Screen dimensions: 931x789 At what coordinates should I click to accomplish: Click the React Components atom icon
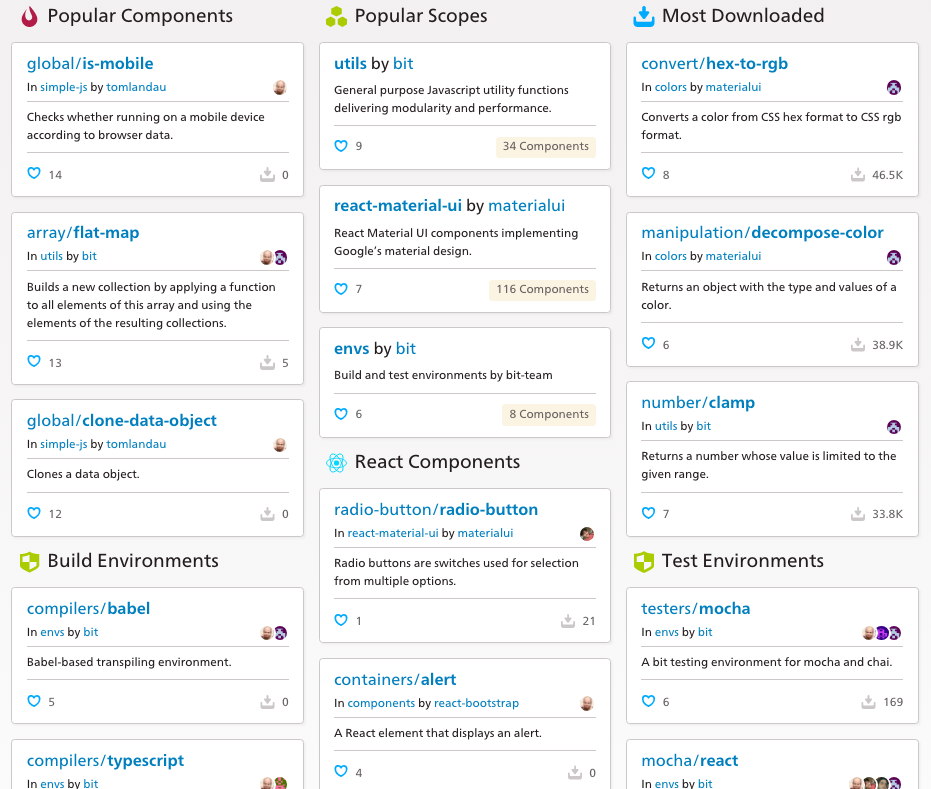click(x=336, y=462)
